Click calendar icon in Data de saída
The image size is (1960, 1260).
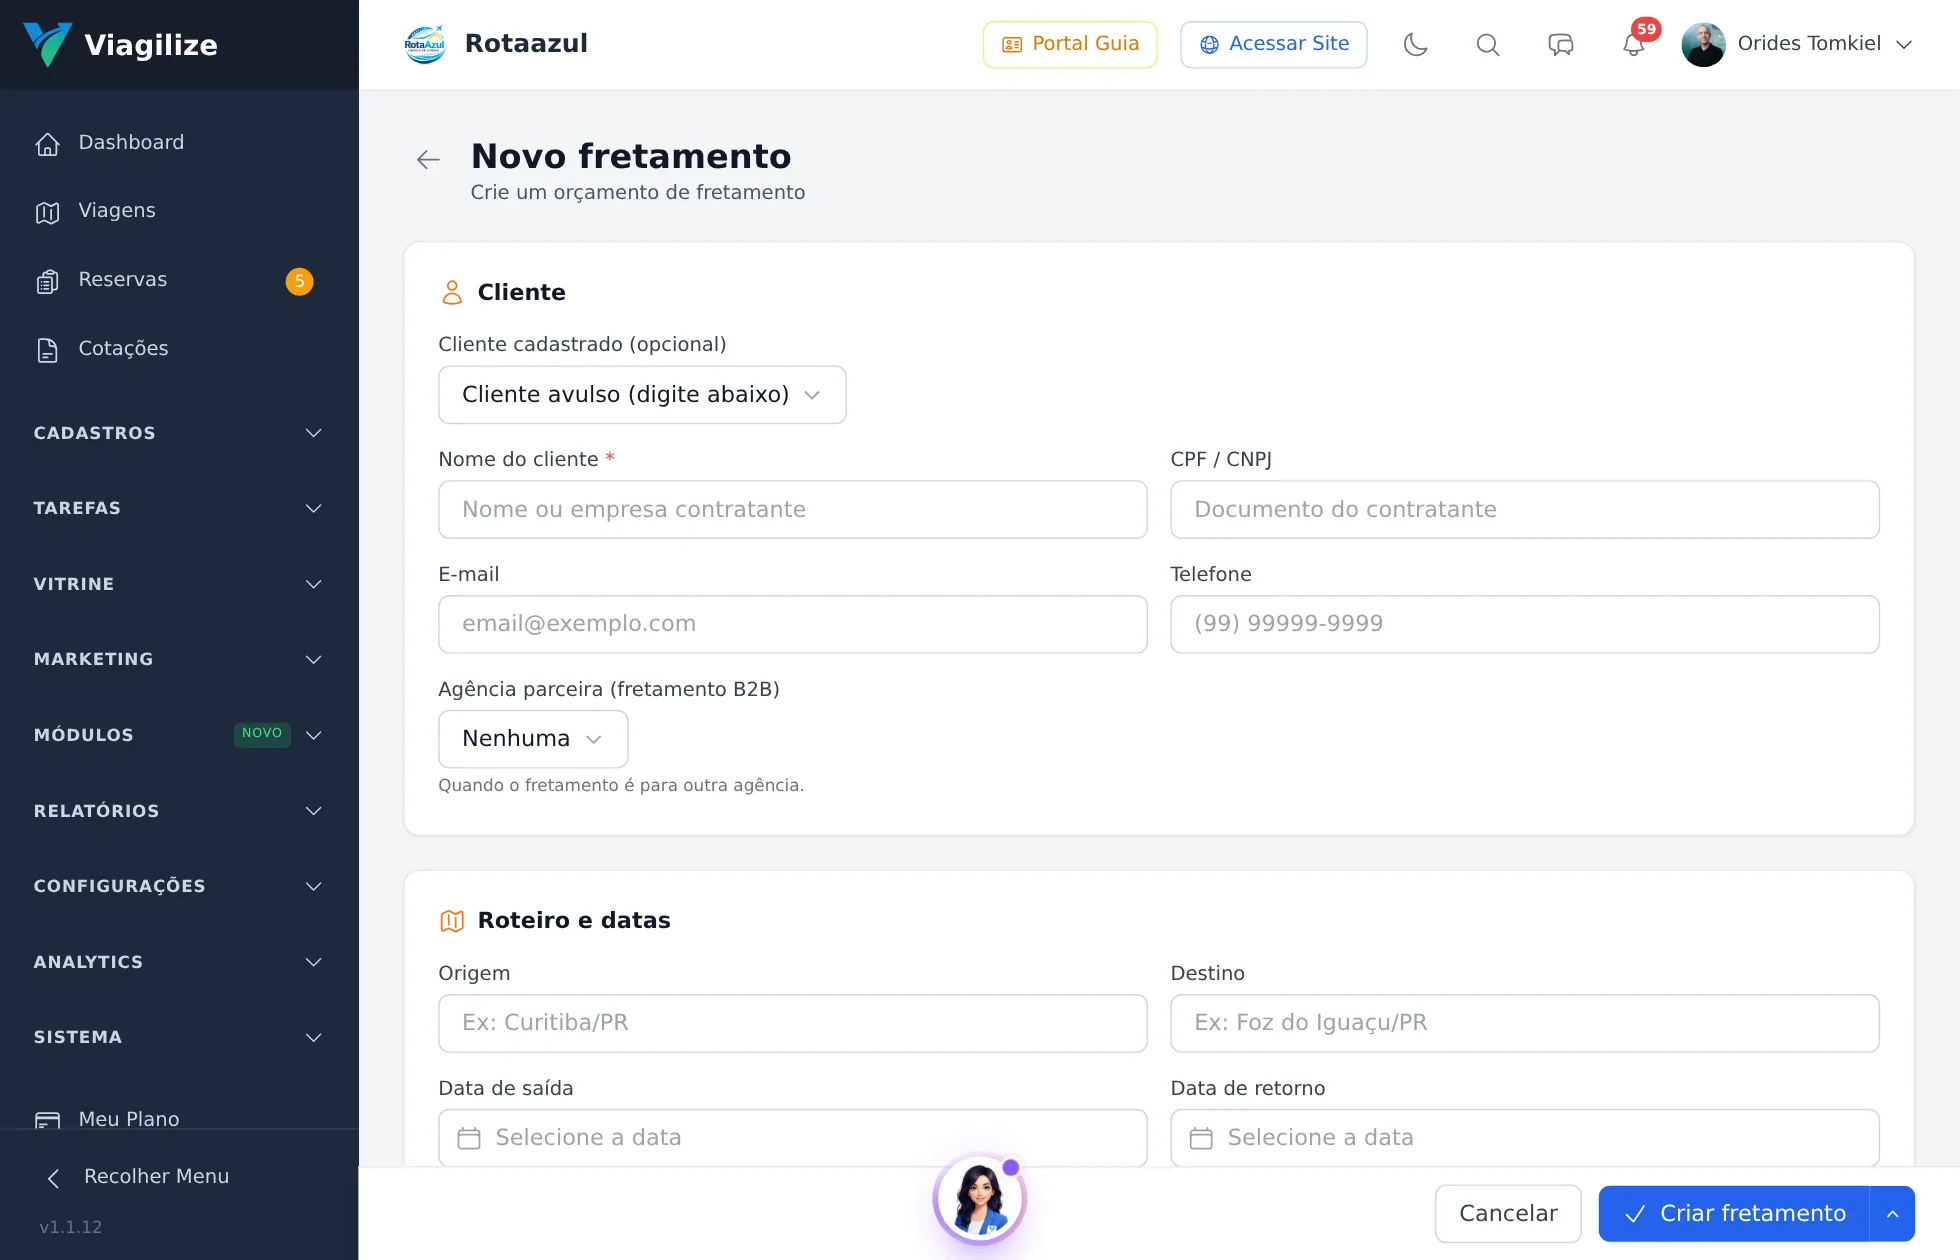(x=469, y=1138)
